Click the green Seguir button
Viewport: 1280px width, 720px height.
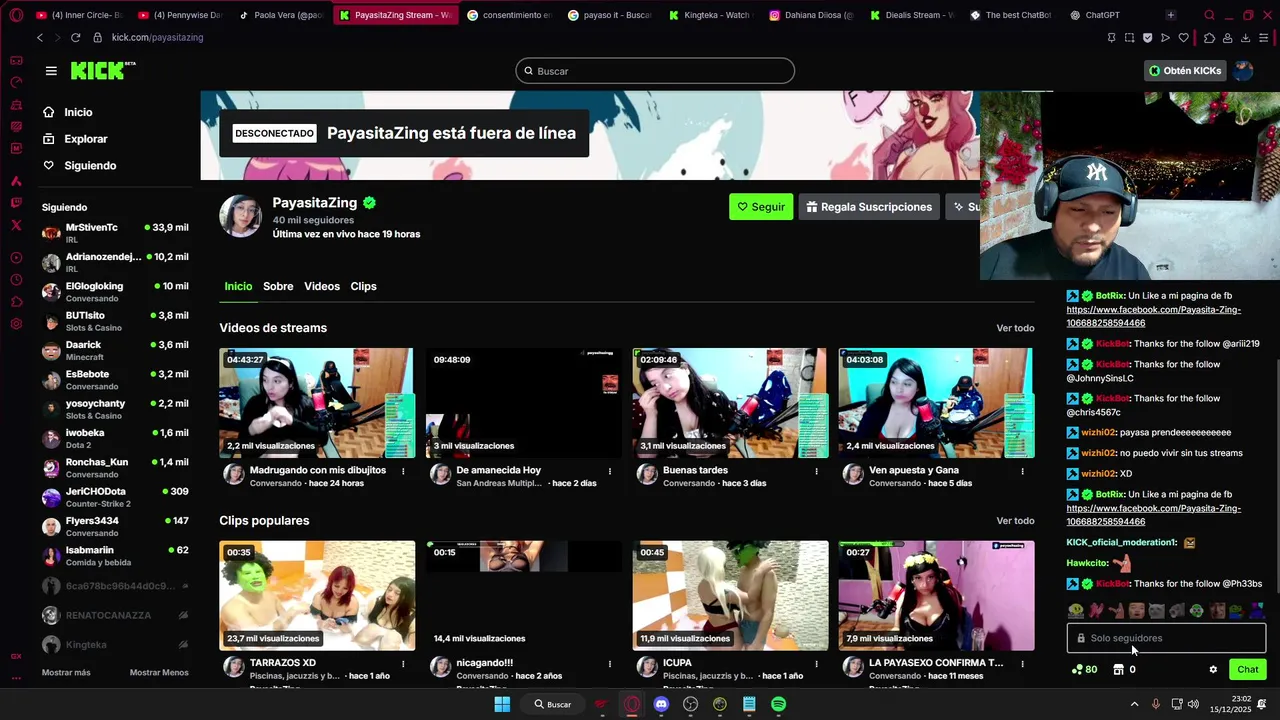click(x=761, y=207)
